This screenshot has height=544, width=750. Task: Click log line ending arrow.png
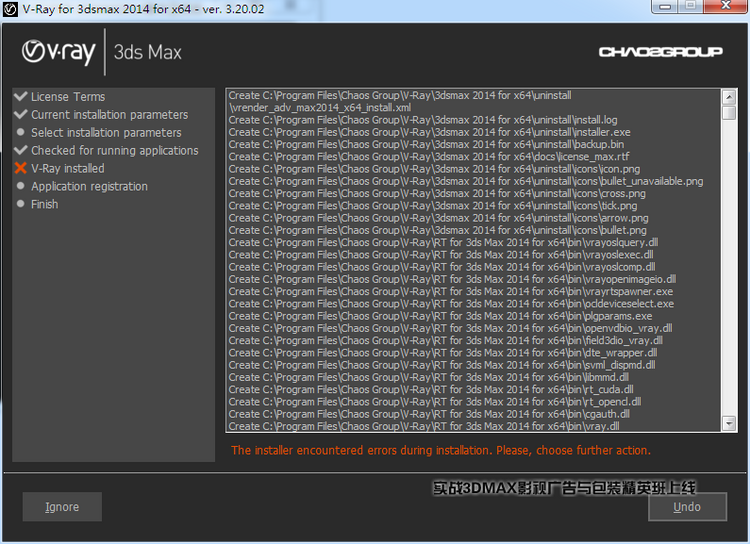click(x=439, y=218)
